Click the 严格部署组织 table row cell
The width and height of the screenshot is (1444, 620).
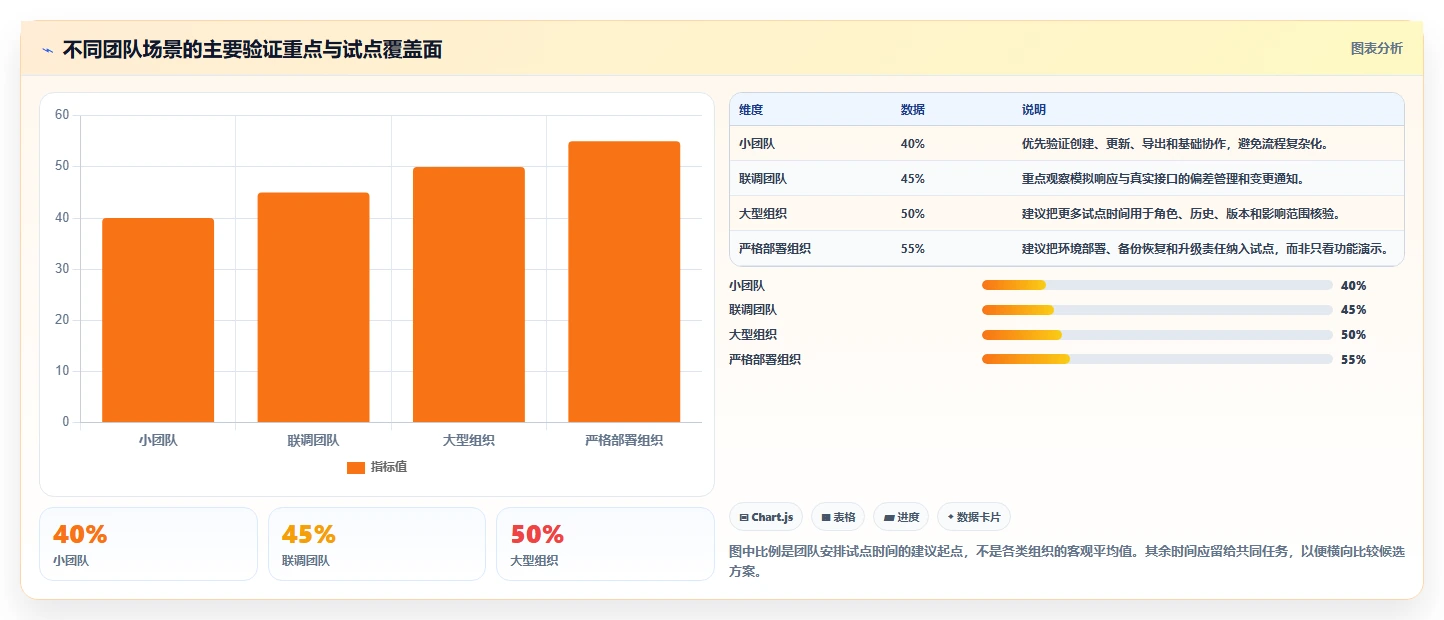(x=775, y=249)
